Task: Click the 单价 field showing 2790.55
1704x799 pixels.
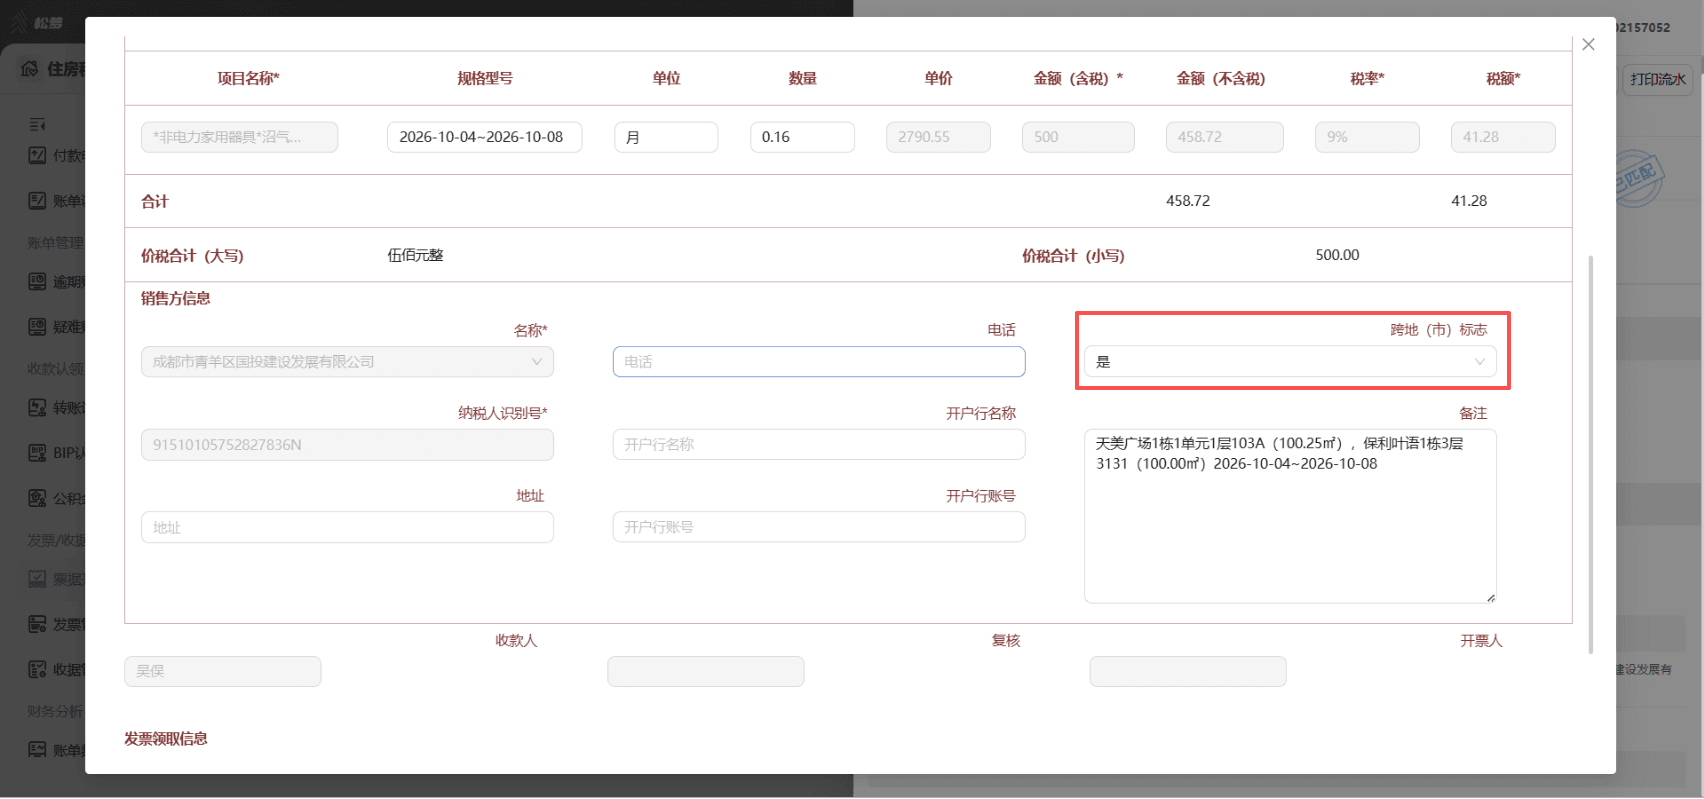Action: [938, 137]
